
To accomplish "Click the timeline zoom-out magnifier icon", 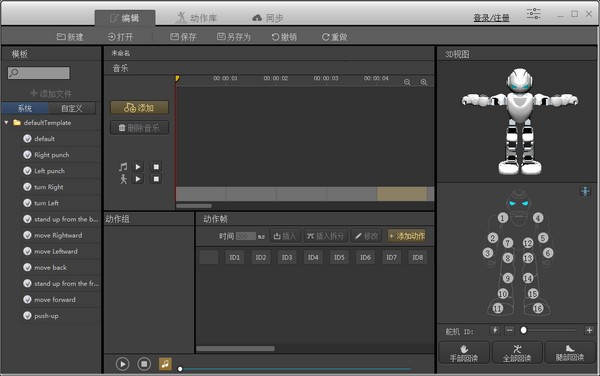I will tap(407, 82).
